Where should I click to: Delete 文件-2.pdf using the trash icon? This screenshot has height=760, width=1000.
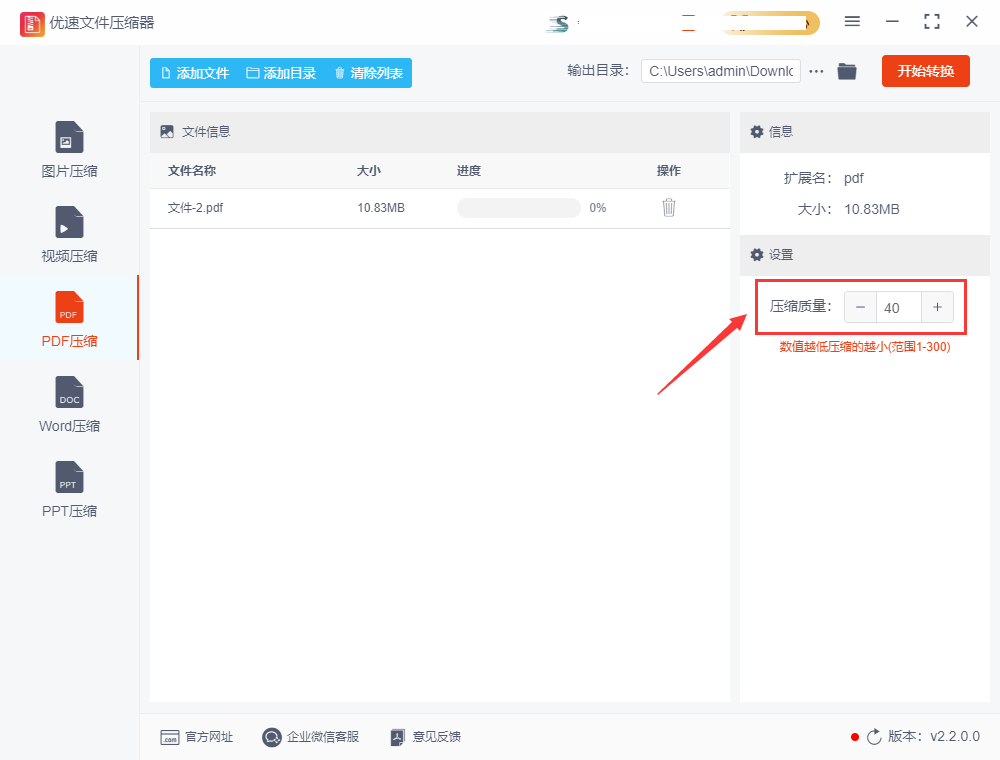[x=668, y=207]
